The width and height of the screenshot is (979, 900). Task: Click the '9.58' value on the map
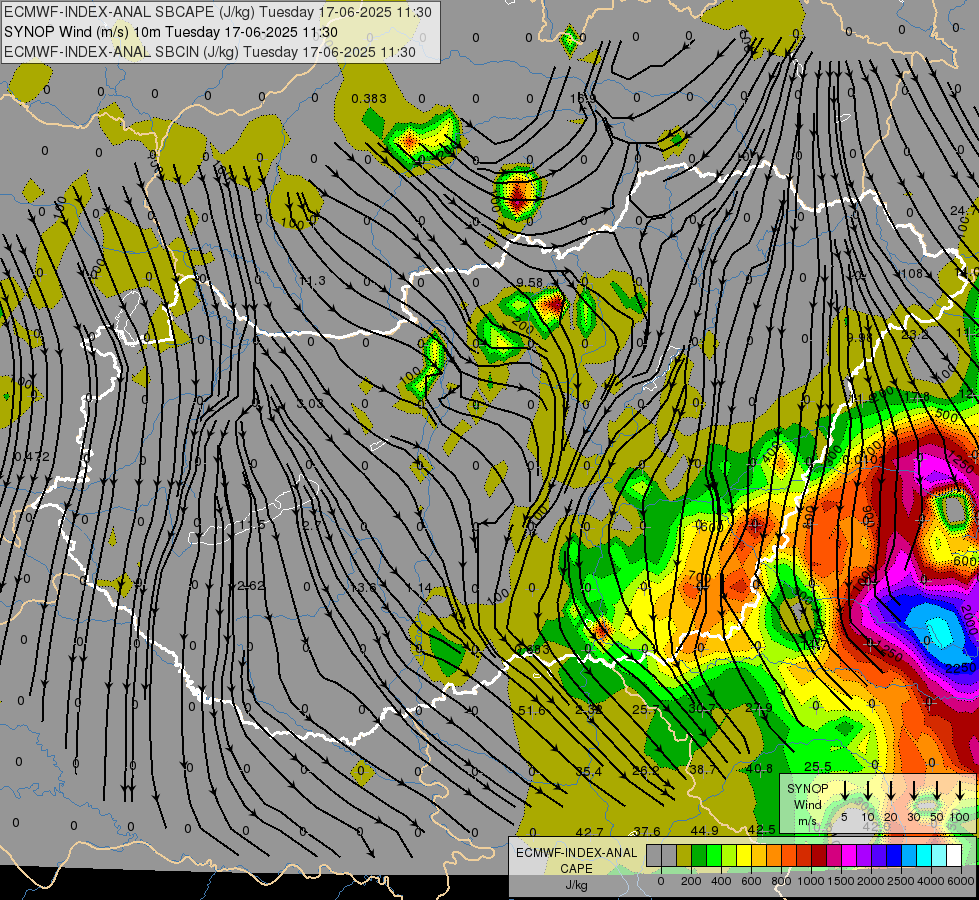click(x=529, y=282)
